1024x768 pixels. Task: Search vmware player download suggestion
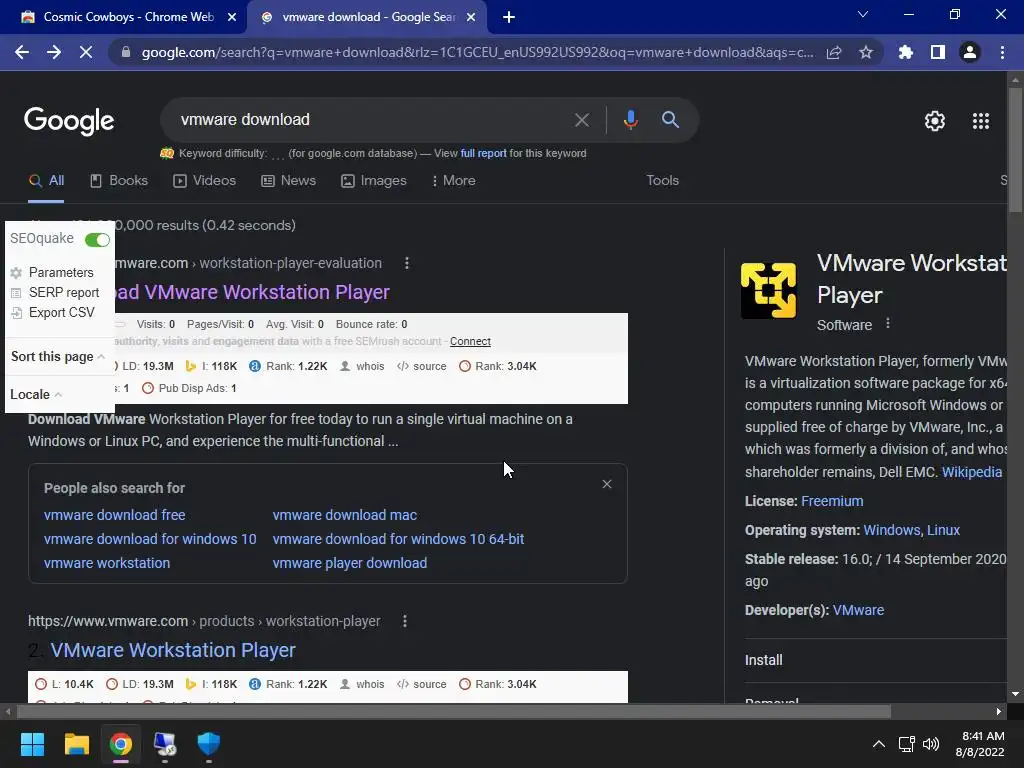[349, 564]
